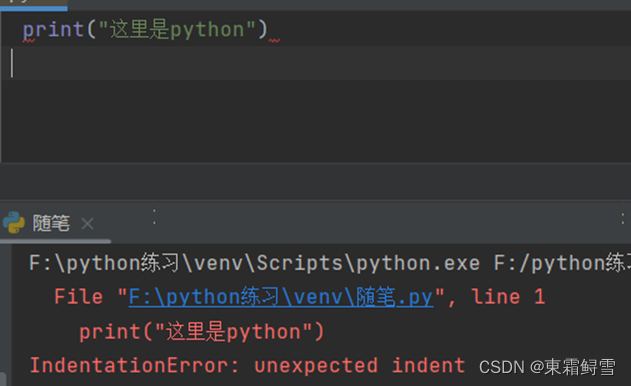This screenshot has height=386, width=631.
Task: Click the scrollbar thumb at the console's bottom-left
Action: 2,379
